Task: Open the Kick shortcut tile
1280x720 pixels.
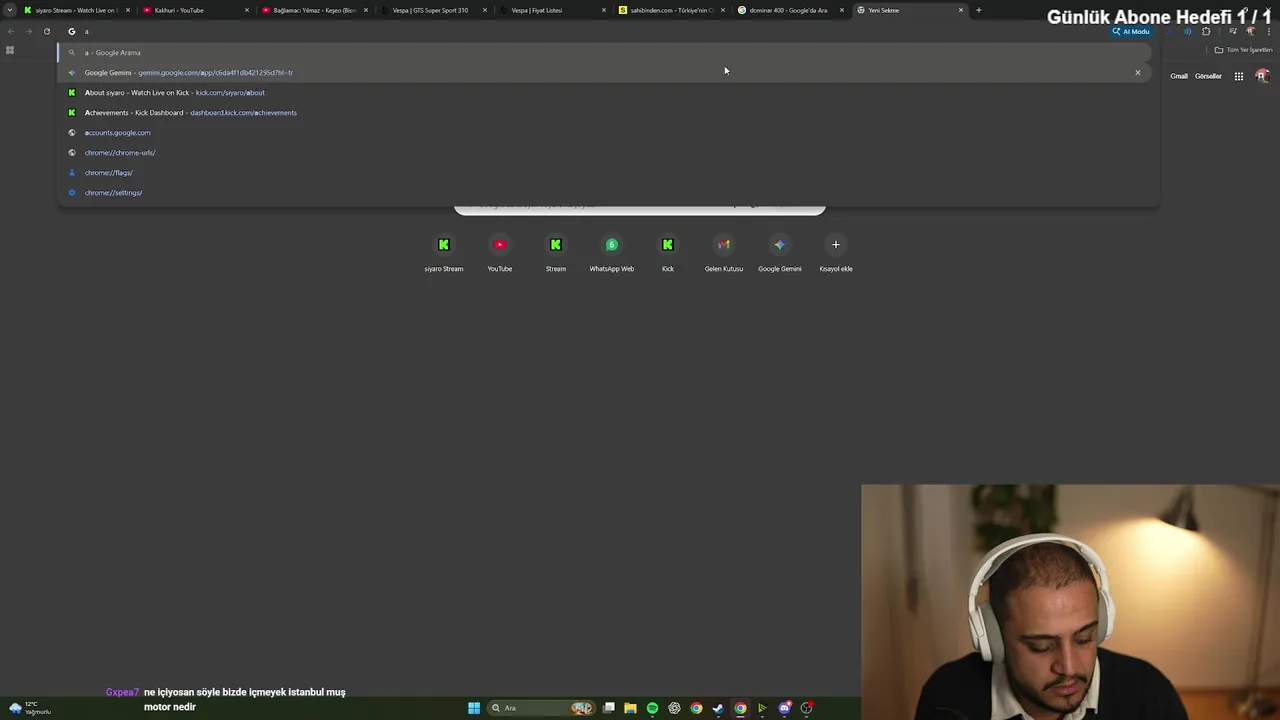Action: 668,253
